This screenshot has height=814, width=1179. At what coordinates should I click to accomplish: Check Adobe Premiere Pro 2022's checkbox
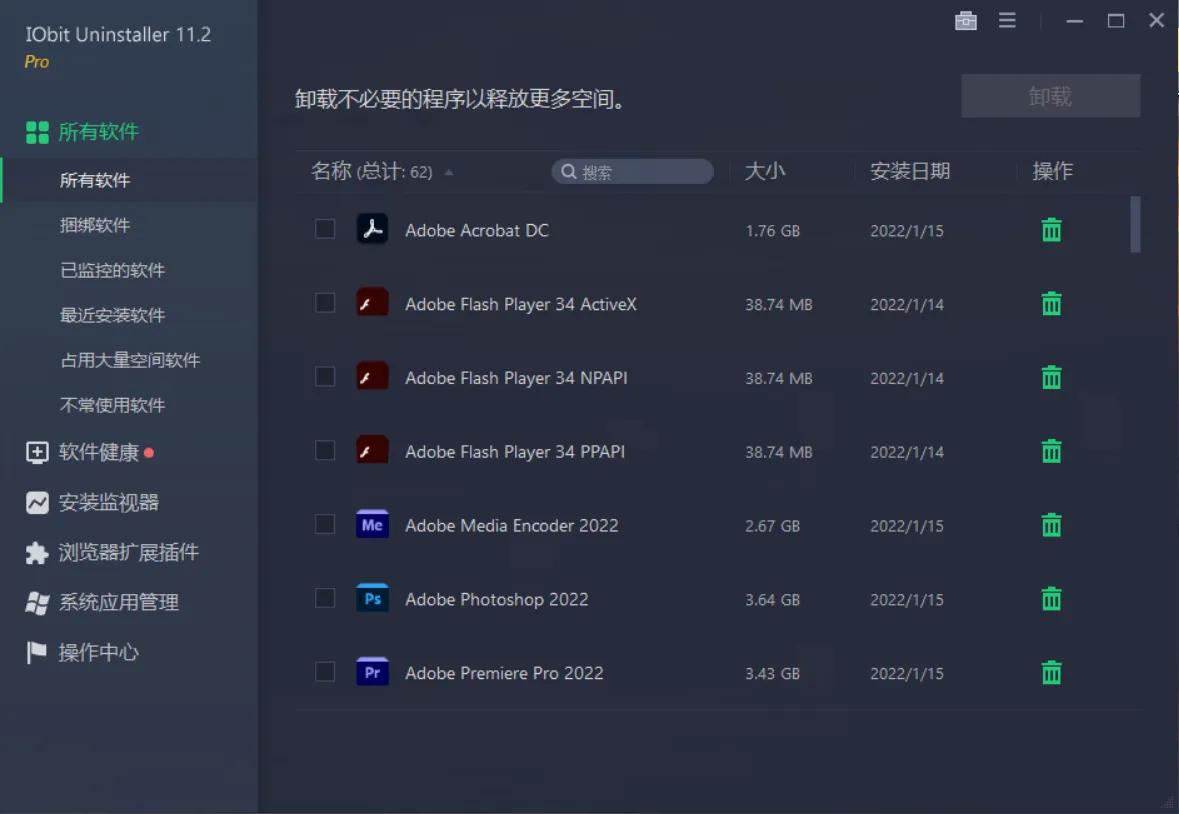click(324, 672)
